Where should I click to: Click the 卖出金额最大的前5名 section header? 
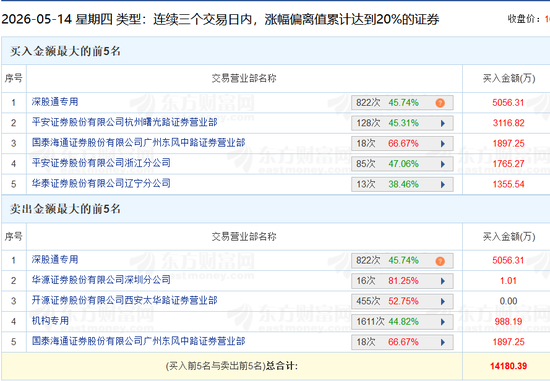point(65,209)
